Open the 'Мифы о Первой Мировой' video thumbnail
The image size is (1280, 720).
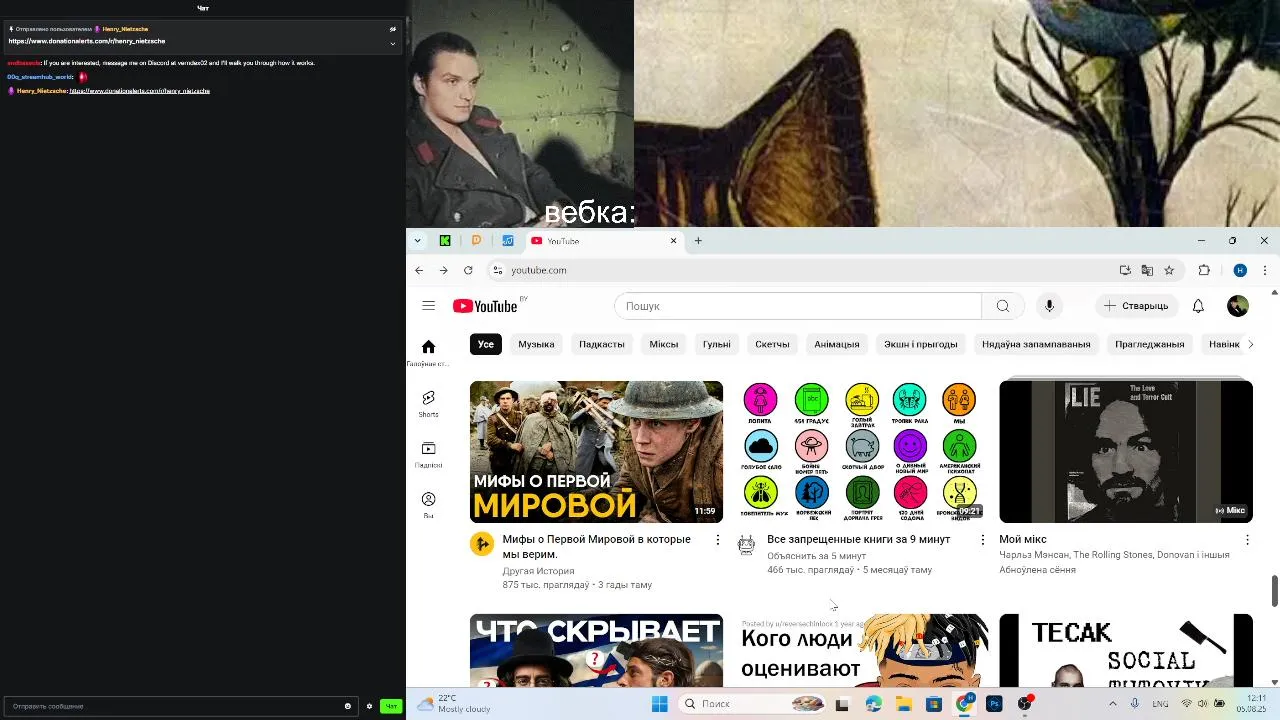596,451
